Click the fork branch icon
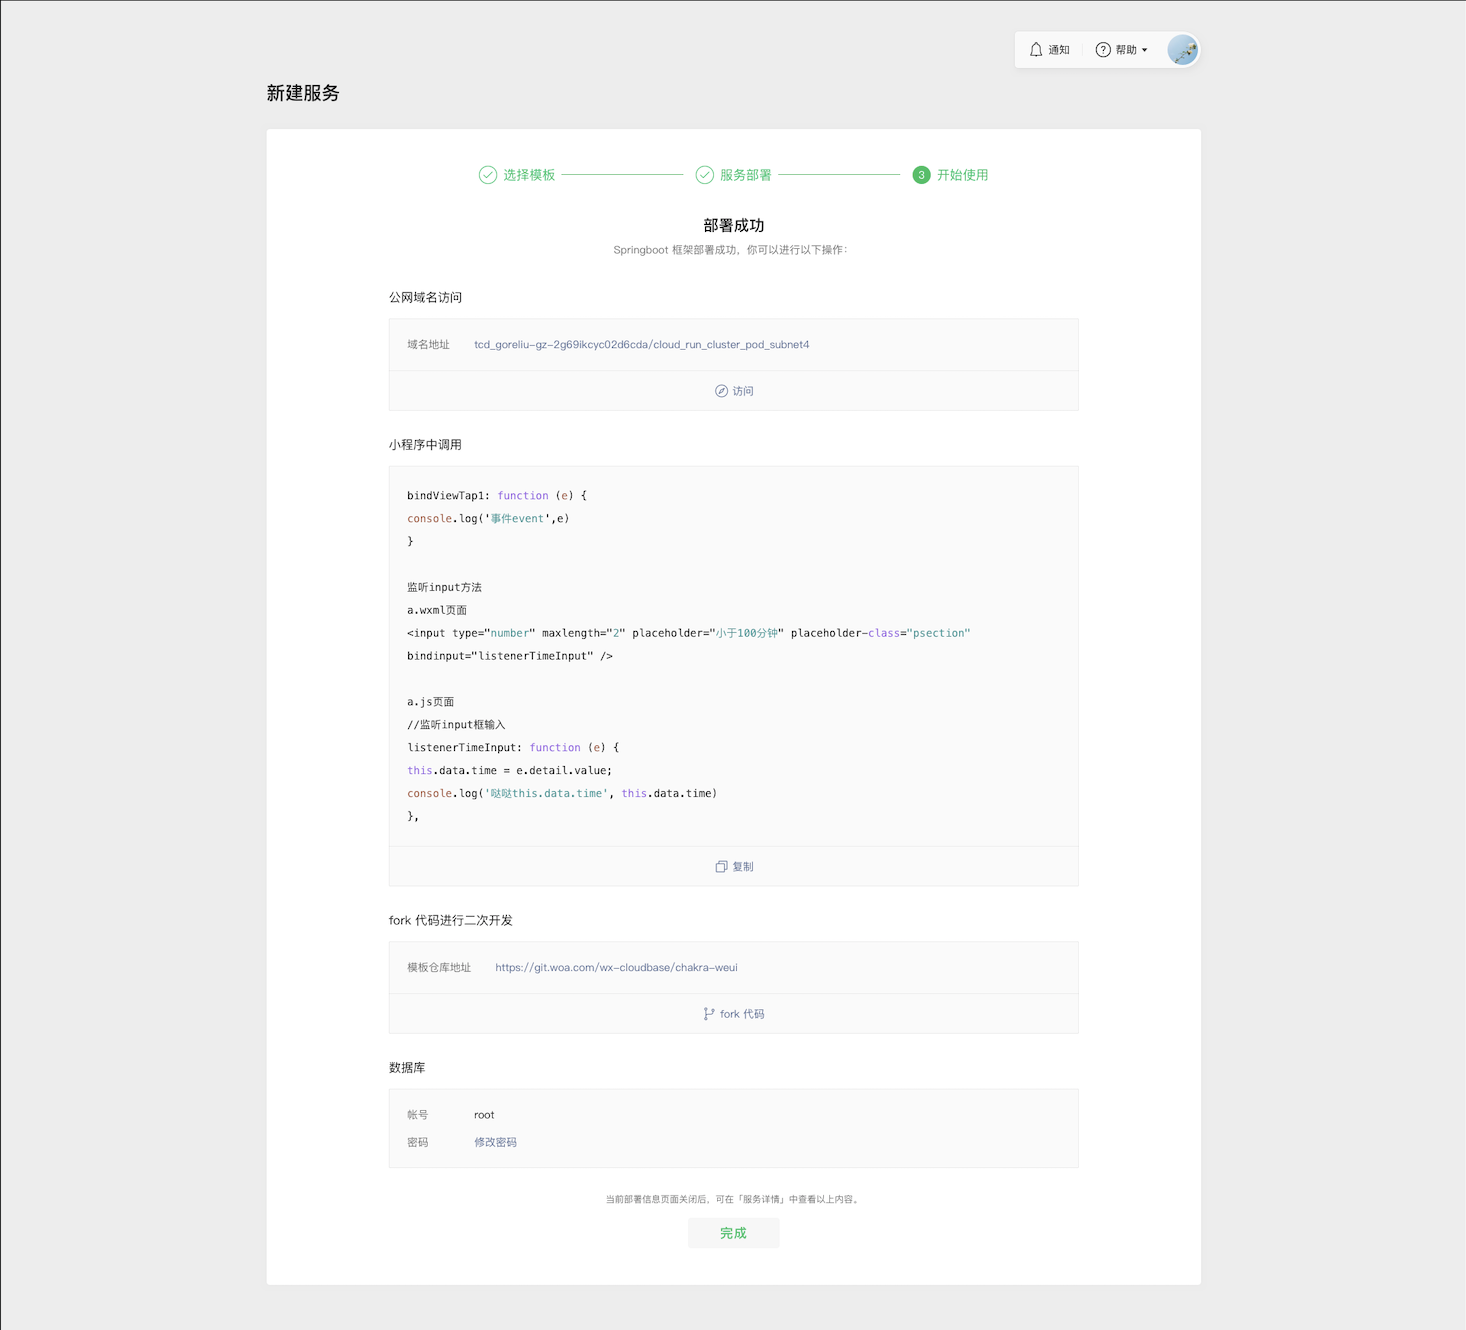Screen dimensions: 1466x1330 (x=709, y=1014)
